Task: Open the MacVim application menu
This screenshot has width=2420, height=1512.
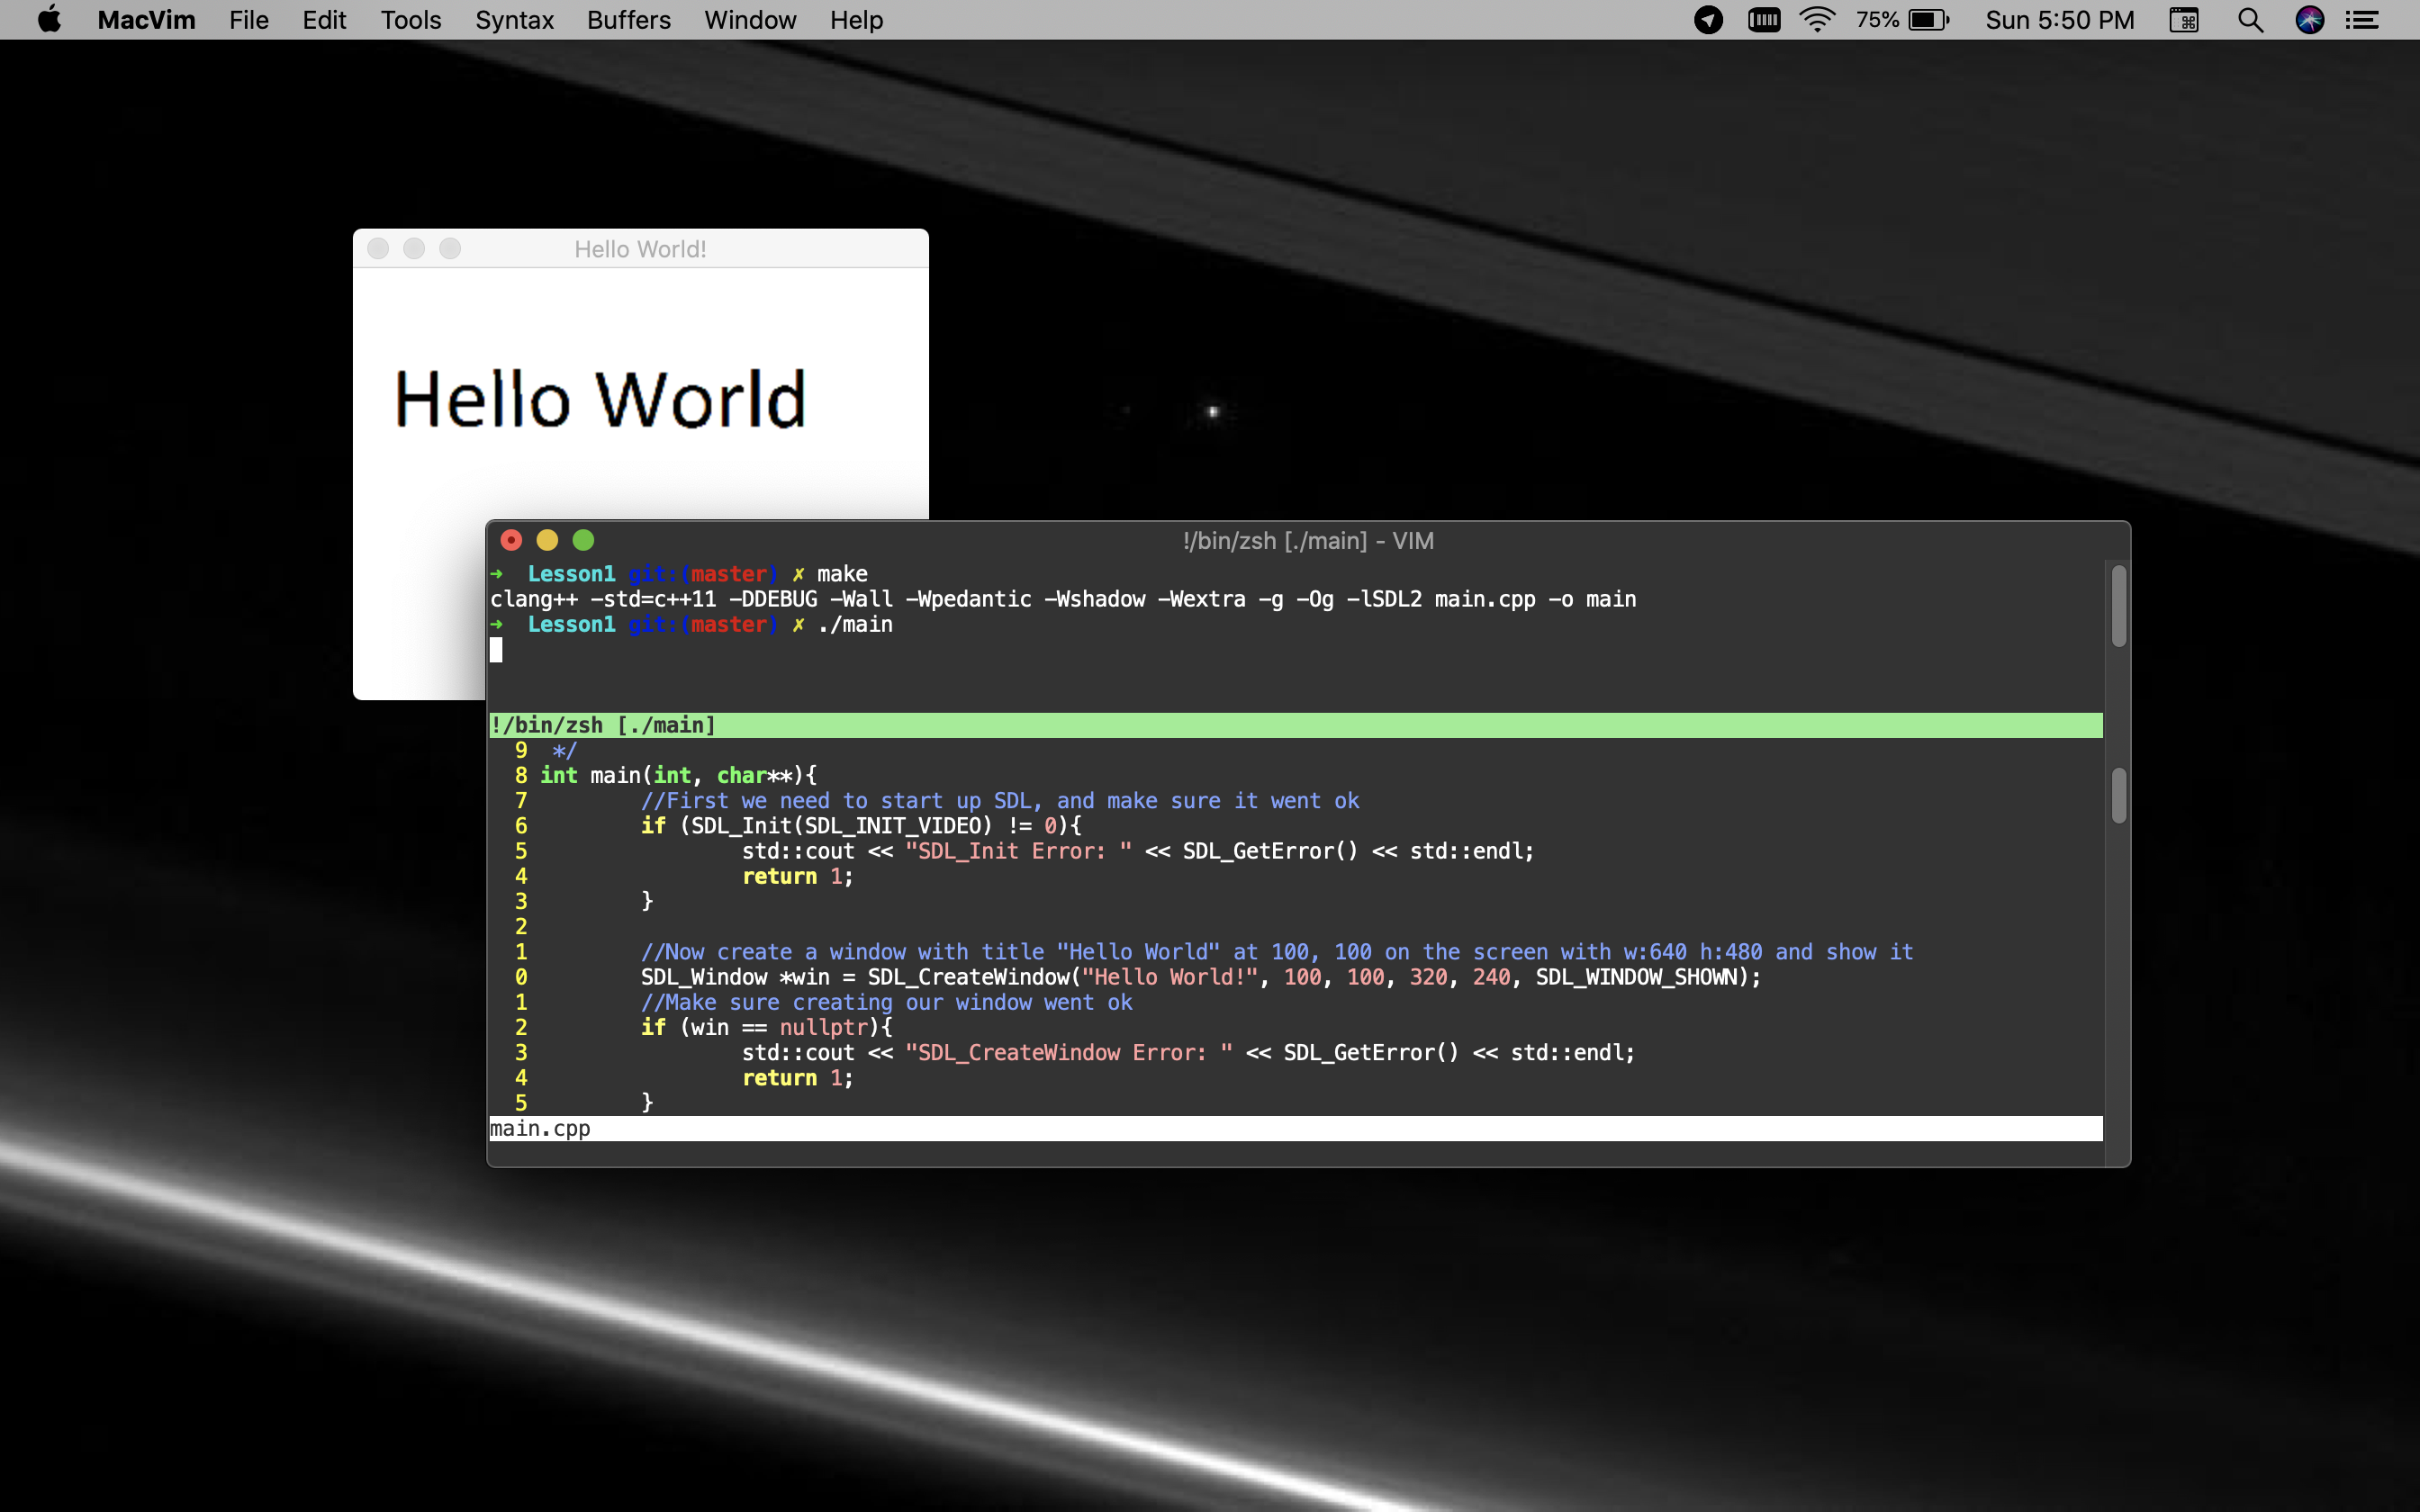Action: (x=146, y=20)
